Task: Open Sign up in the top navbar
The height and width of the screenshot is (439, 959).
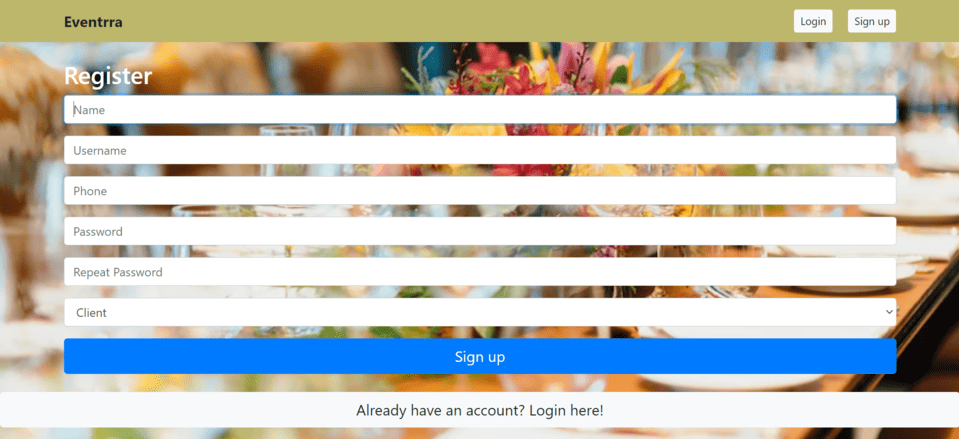Action: (872, 21)
